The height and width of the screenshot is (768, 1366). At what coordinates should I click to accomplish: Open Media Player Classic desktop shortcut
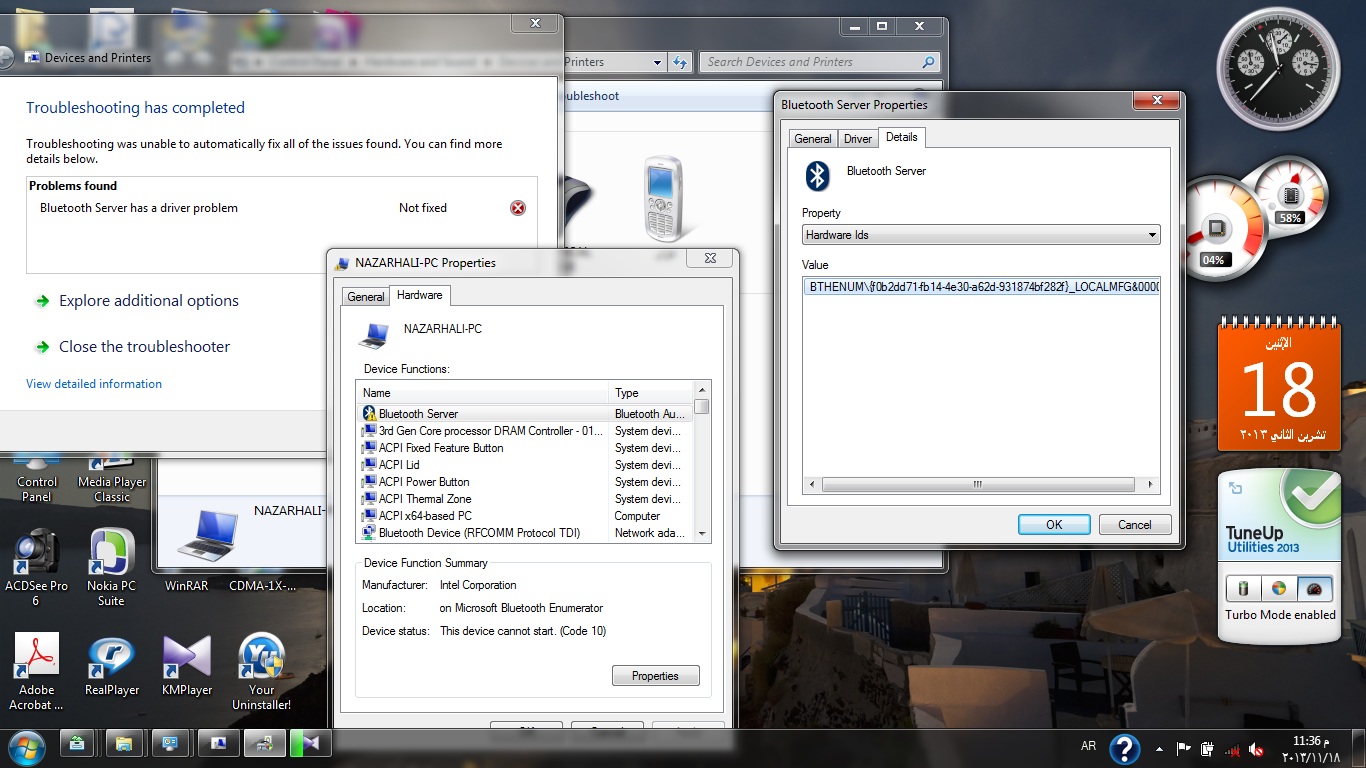(112, 479)
